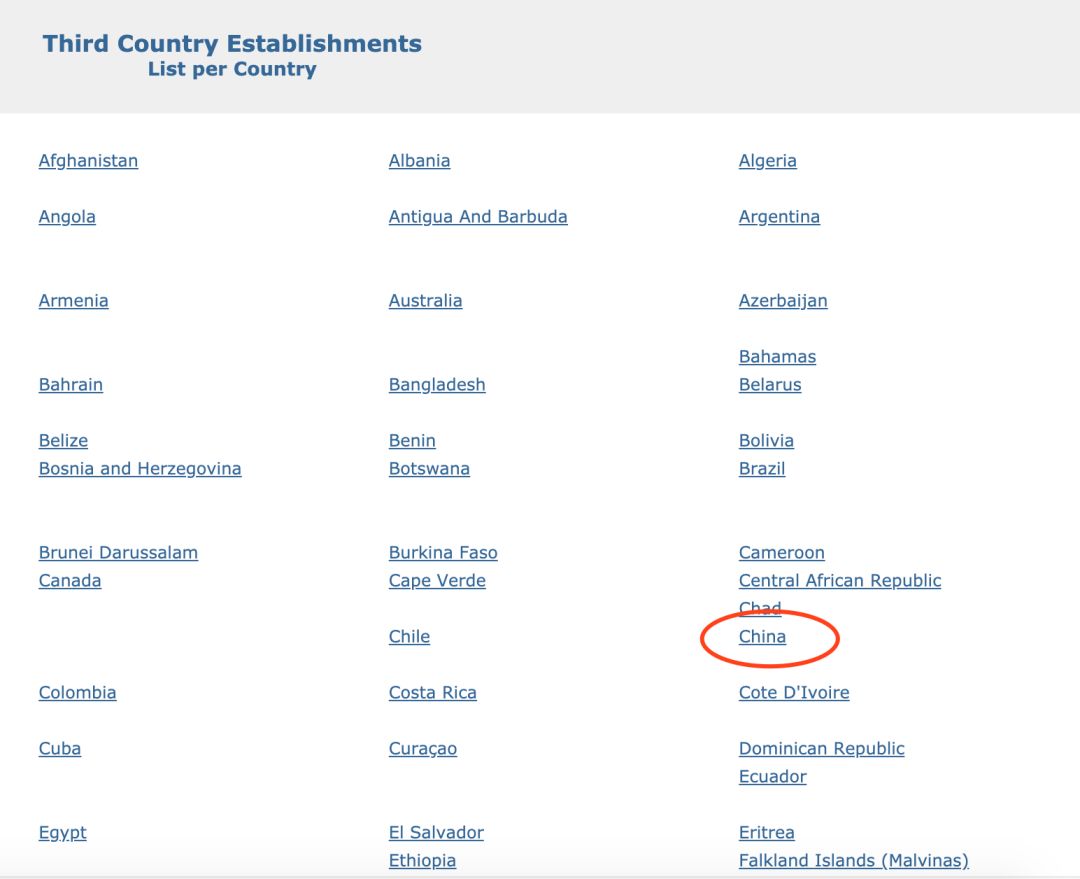Open the Afghanistan country link

coord(88,161)
